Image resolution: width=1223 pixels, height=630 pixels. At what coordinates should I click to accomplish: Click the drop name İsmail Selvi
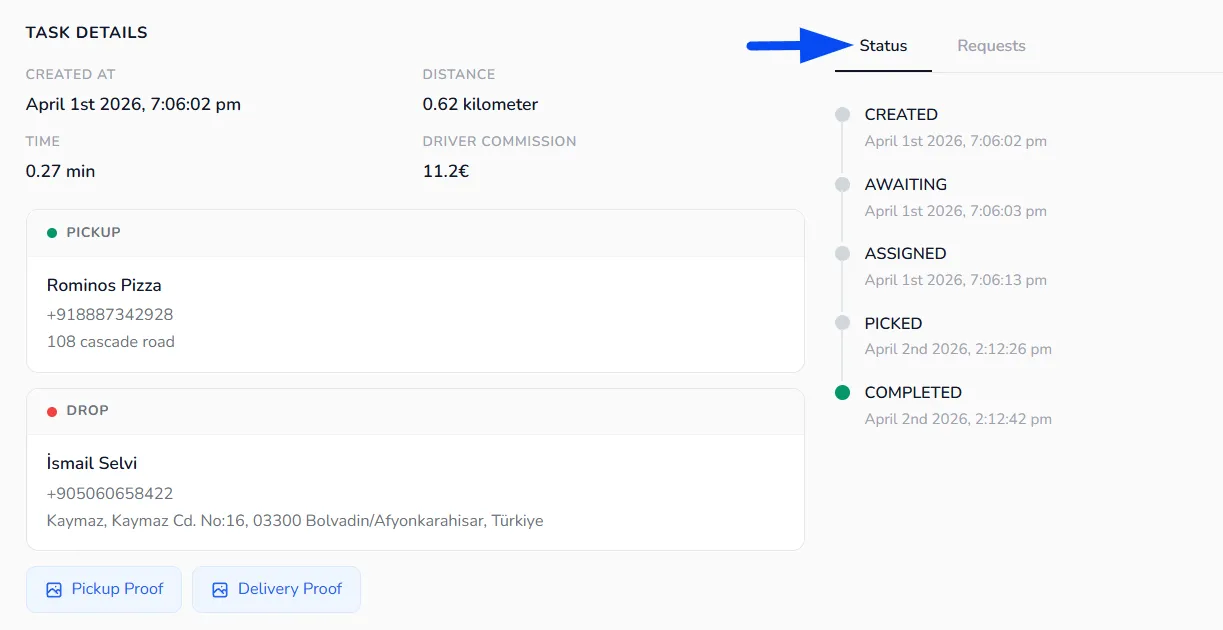(x=92, y=463)
